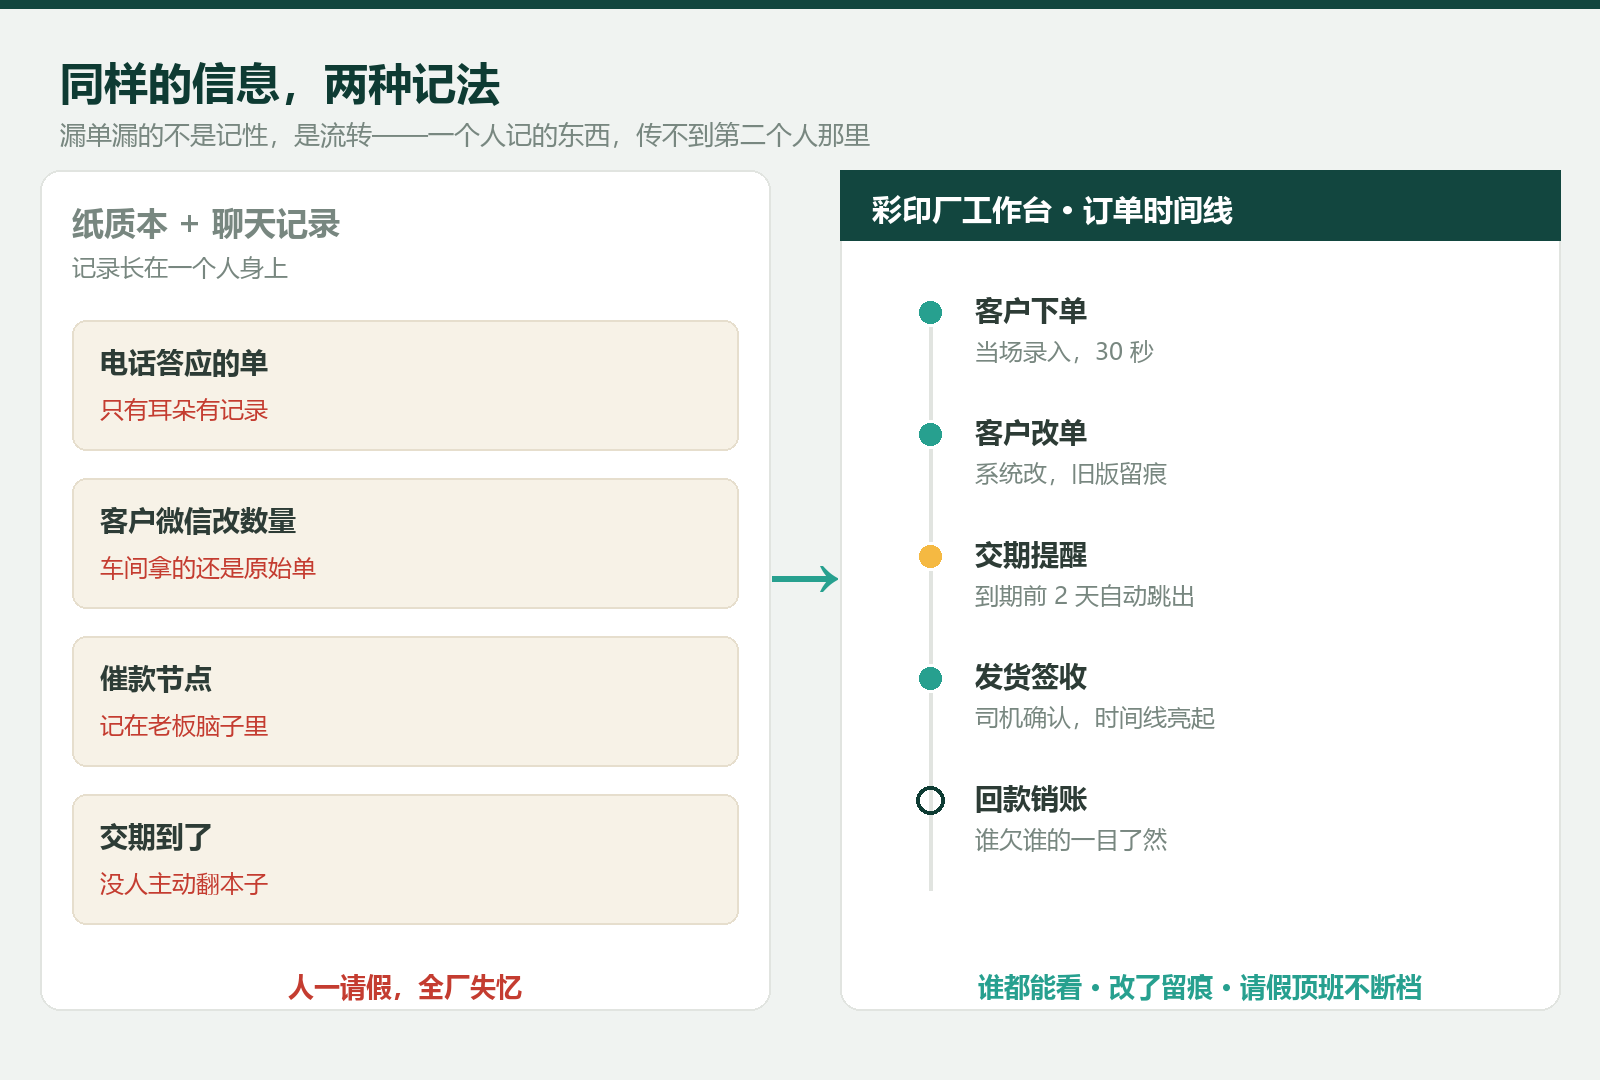Click the heading 同样的信息，两种记法
The width and height of the screenshot is (1600, 1080).
coord(280,84)
